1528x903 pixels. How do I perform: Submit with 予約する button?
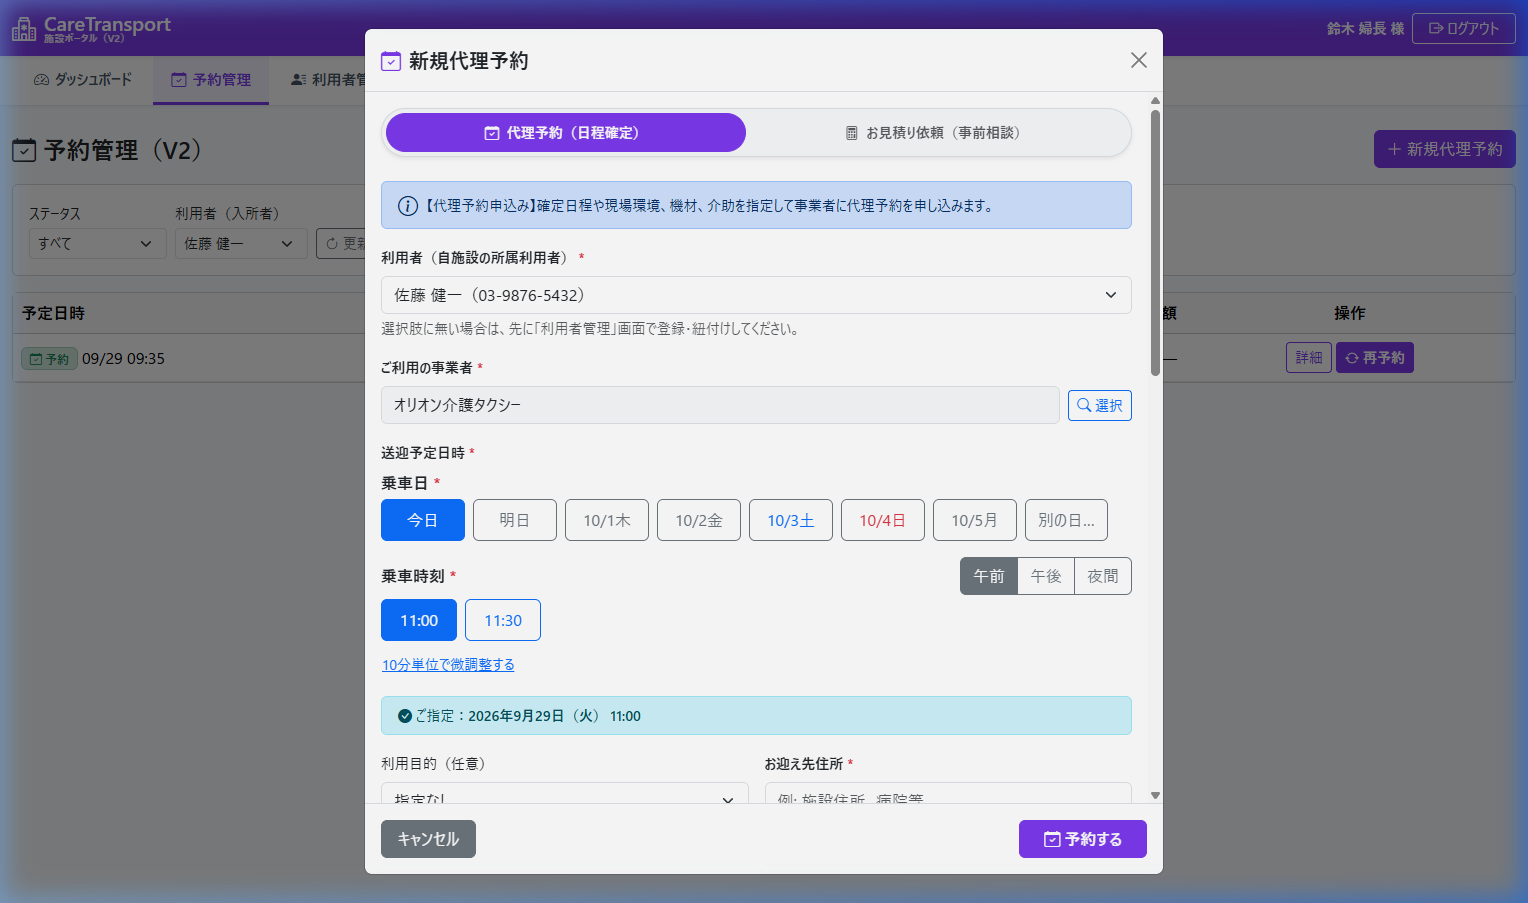coord(1083,839)
